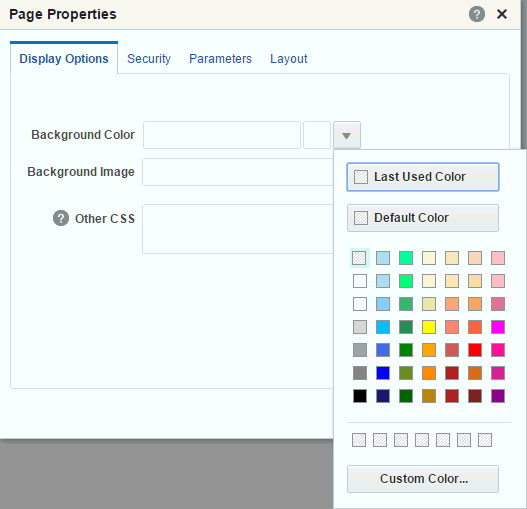Open the dialog help question mark icon
The height and width of the screenshot is (509, 527).
coord(477,14)
